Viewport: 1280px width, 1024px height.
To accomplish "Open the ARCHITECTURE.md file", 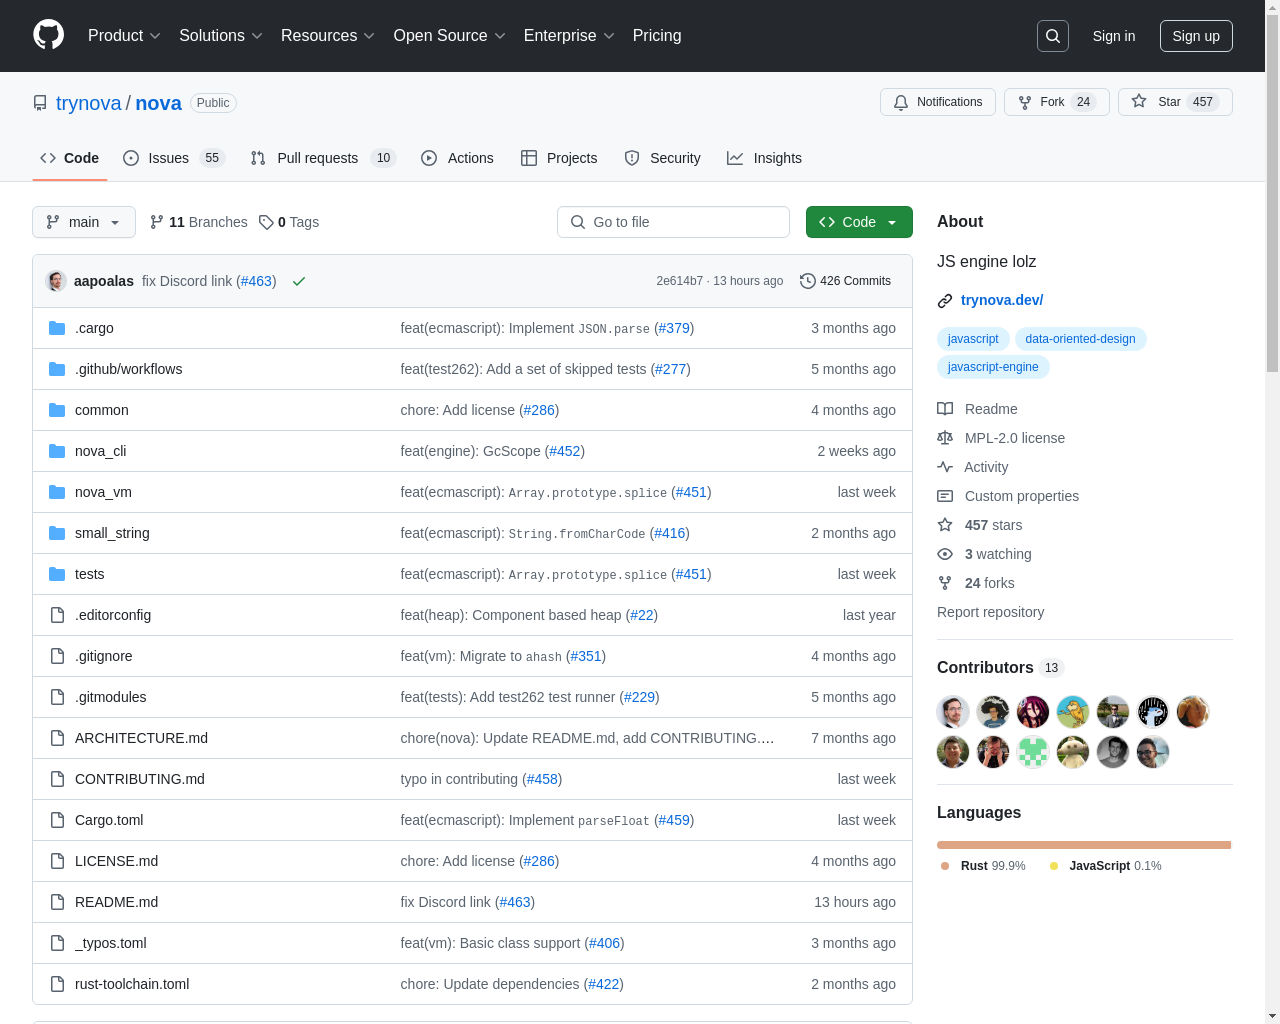I will click(141, 738).
